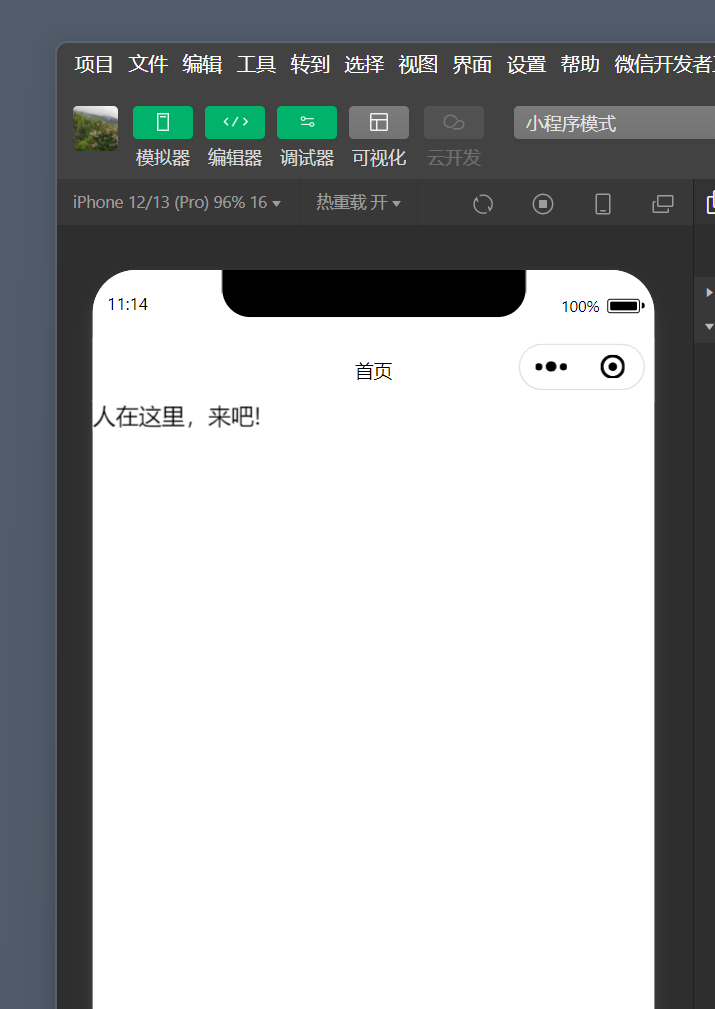Screen dimensions: 715x1009
Task: Toggle the 调试器 debugger panel button
Action: point(307,122)
